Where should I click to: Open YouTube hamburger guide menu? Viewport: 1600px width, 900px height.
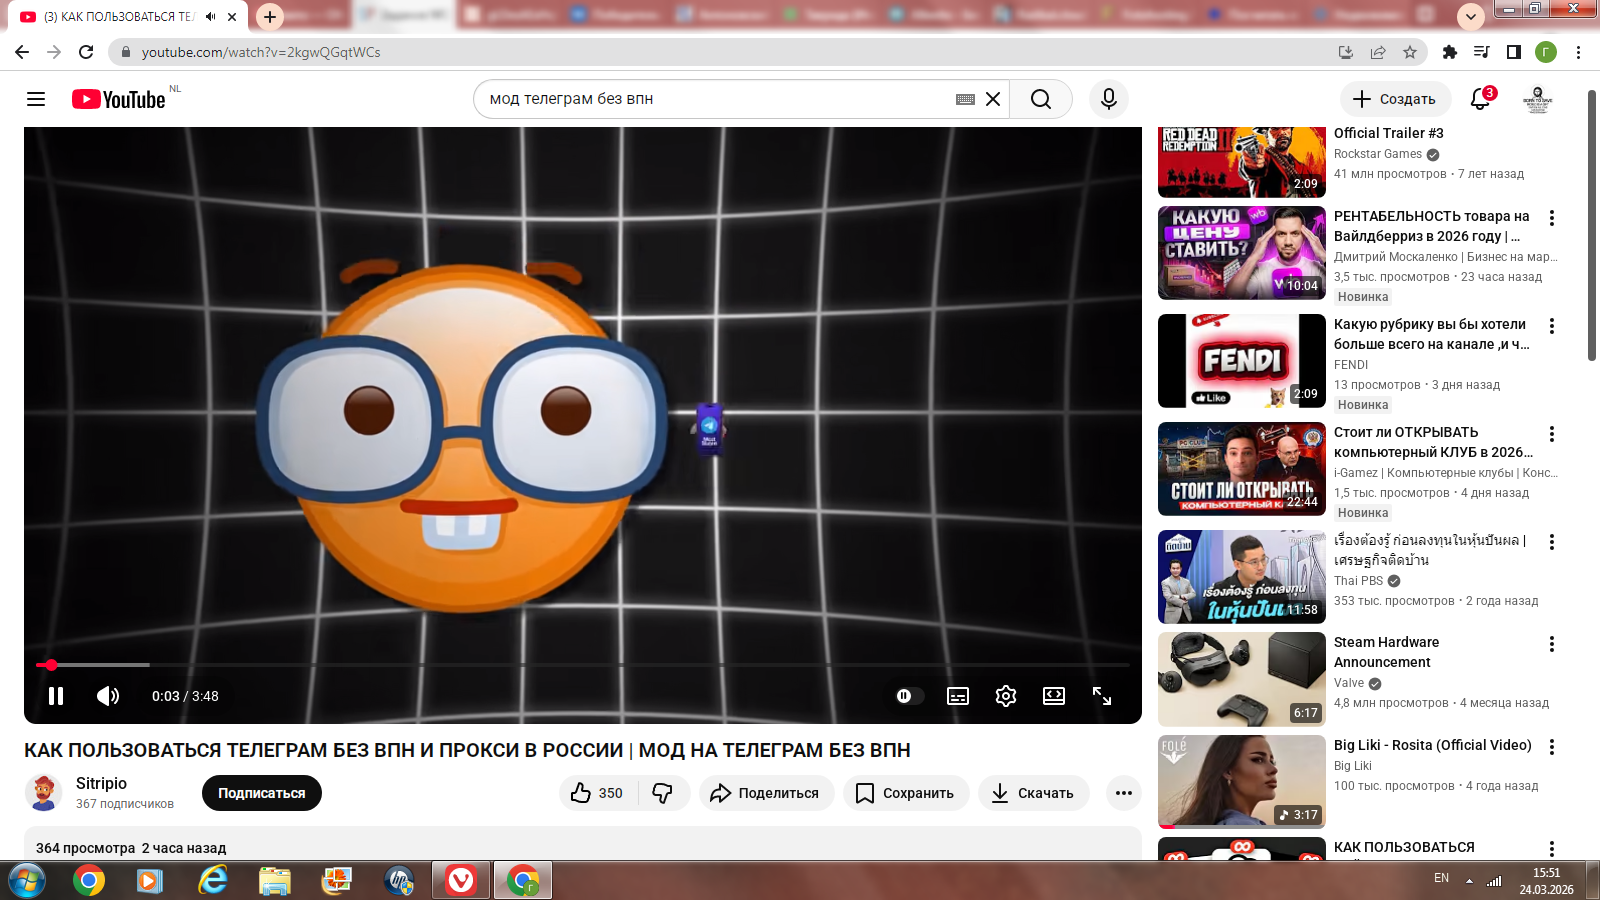tap(36, 99)
